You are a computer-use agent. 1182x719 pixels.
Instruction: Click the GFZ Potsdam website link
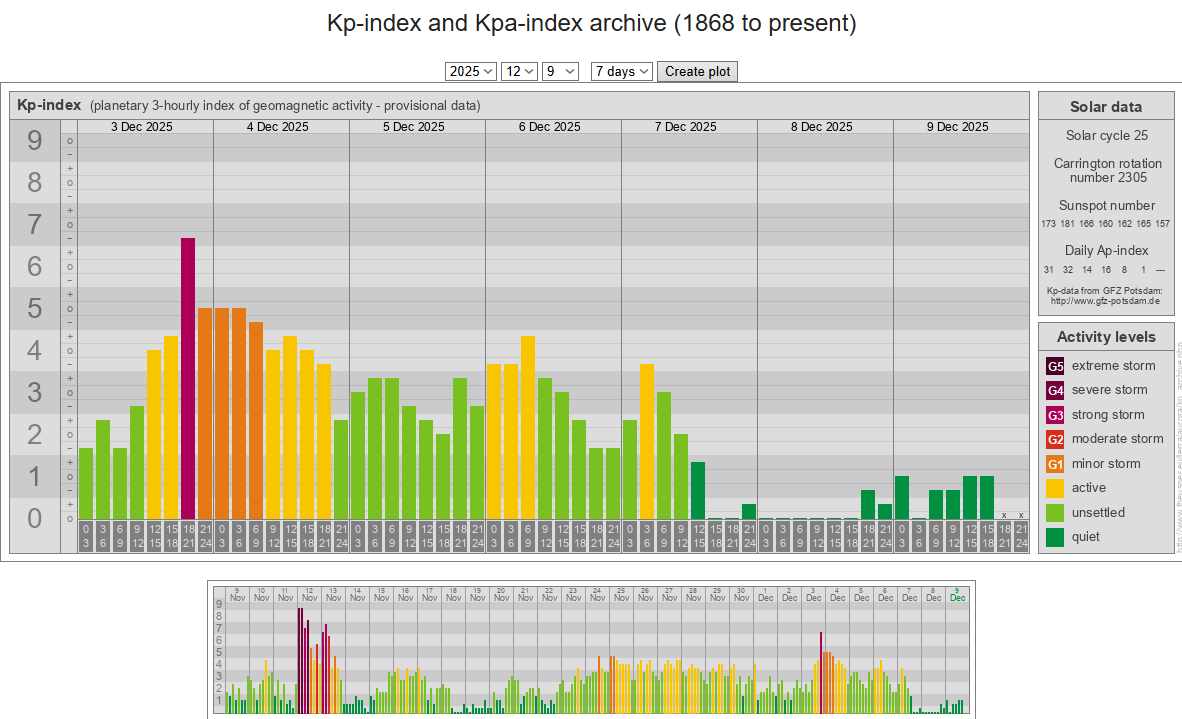click(x=1105, y=300)
